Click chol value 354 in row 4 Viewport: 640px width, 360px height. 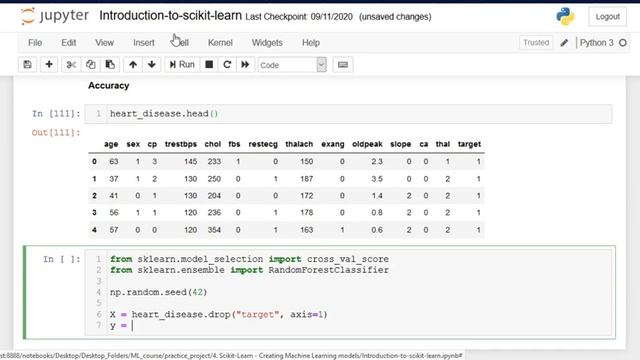pyautogui.click(x=214, y=230)
